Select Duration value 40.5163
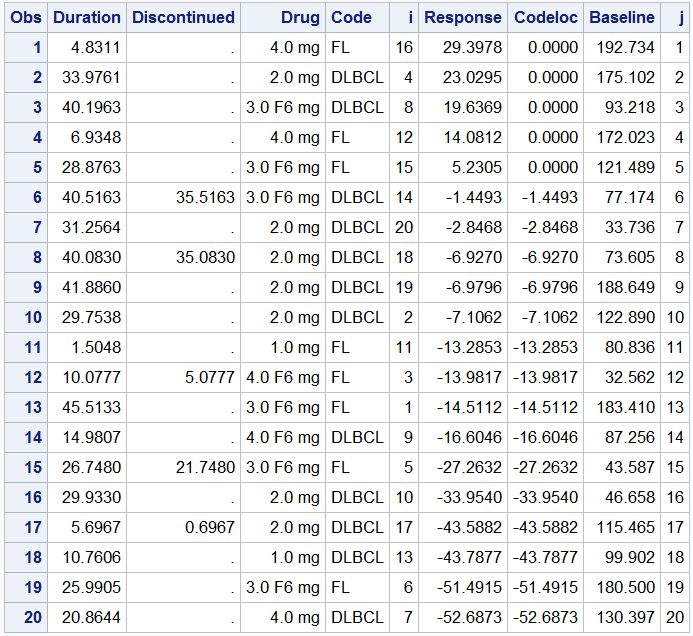The height and width of the screenshot is (636, 693). 91,198
